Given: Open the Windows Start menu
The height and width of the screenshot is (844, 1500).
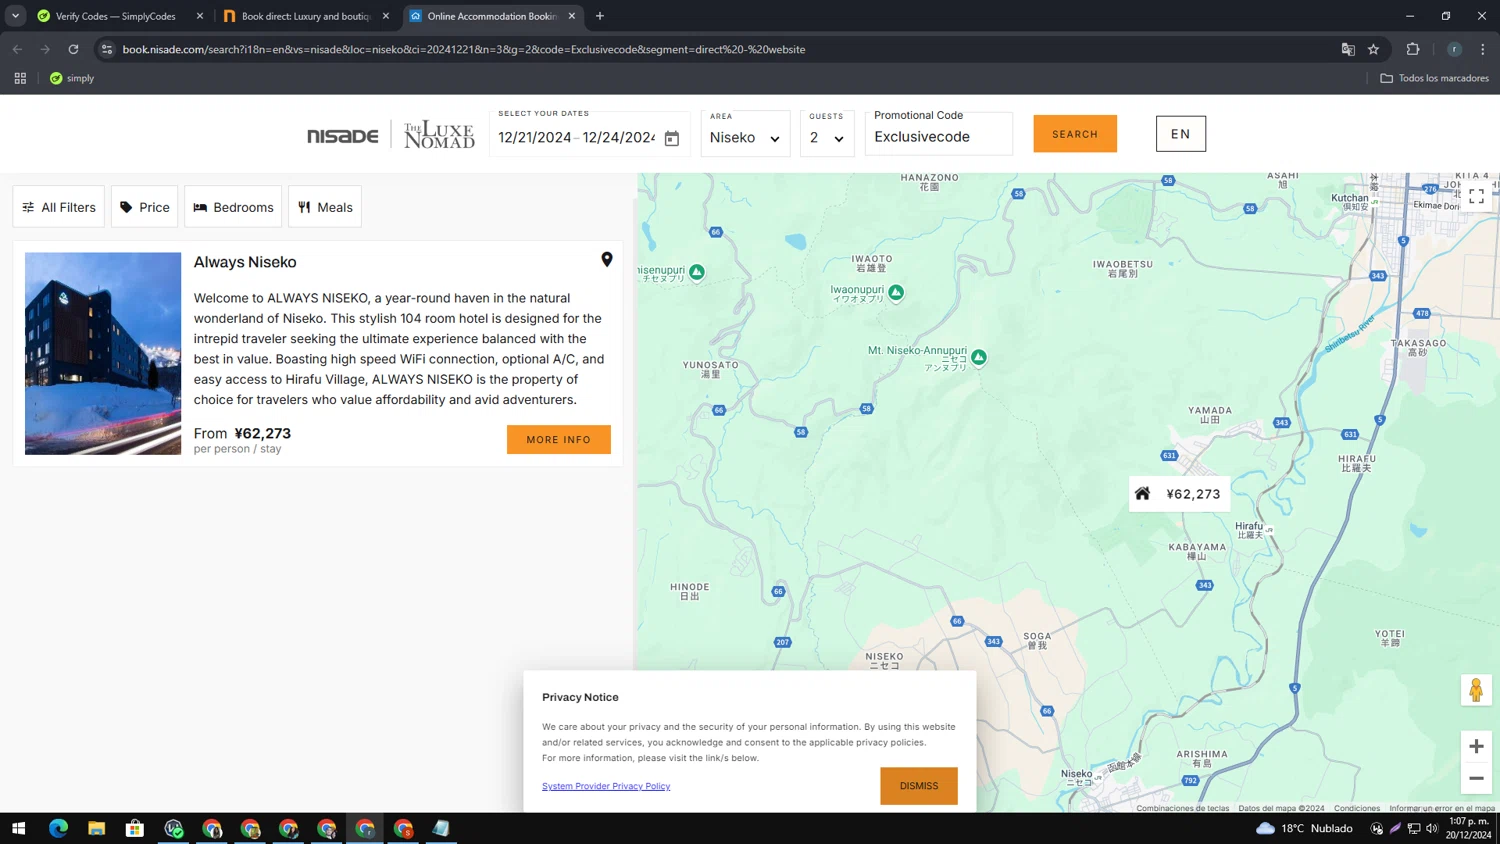Looking at the screenshot, I should pos(18,828).
